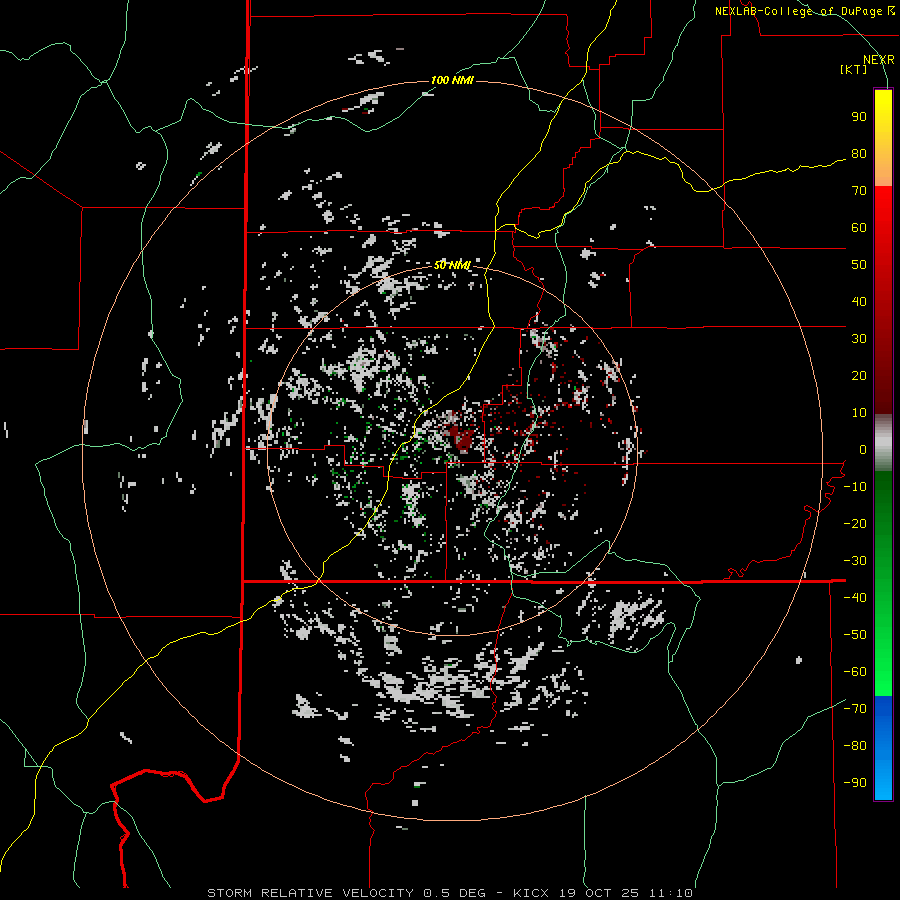900x900 pixels.
Task: Click the positive 10 scale value
Action: [859, 413]
